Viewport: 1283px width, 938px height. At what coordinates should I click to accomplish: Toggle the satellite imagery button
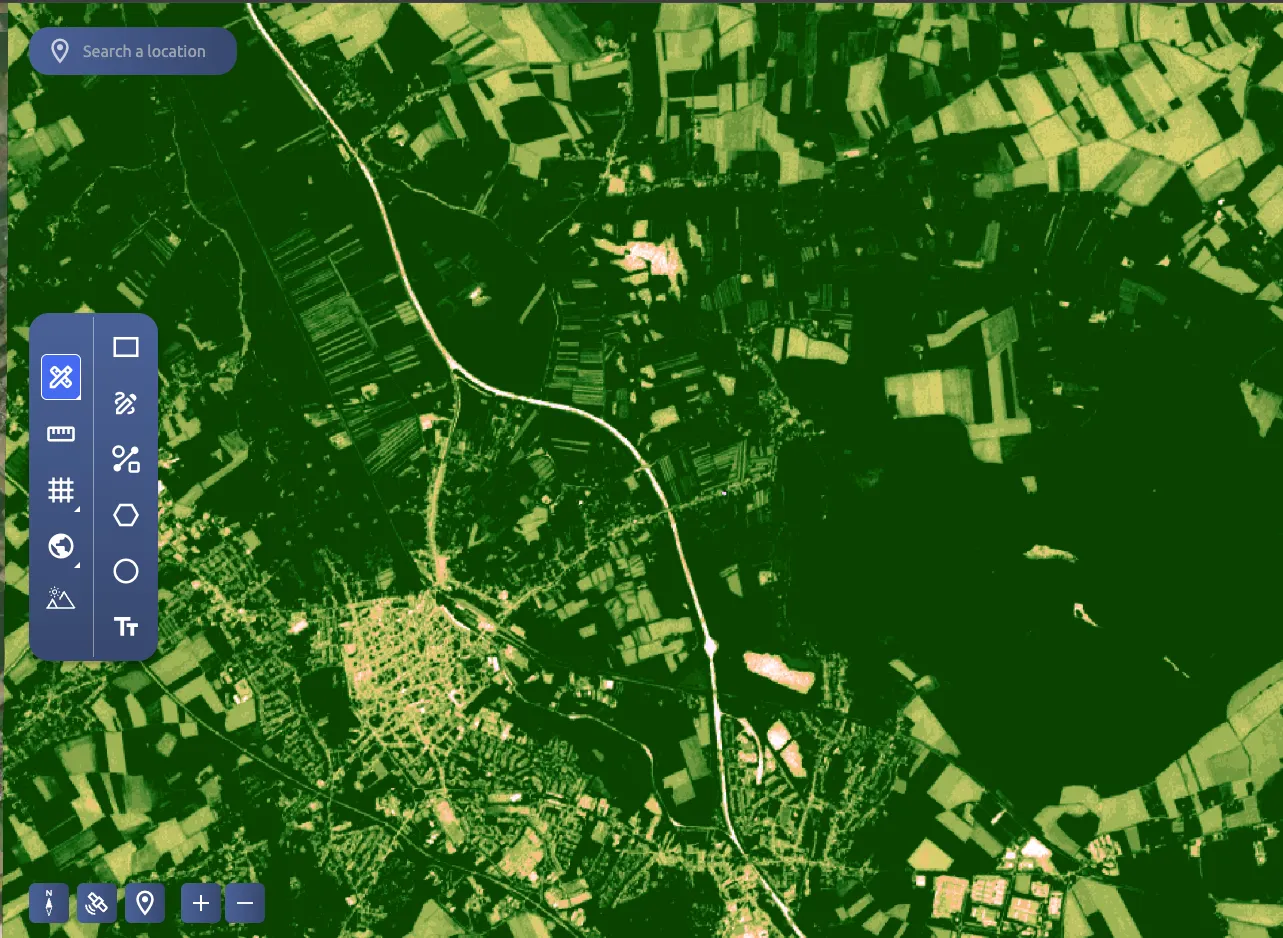(x=97, y=903)
